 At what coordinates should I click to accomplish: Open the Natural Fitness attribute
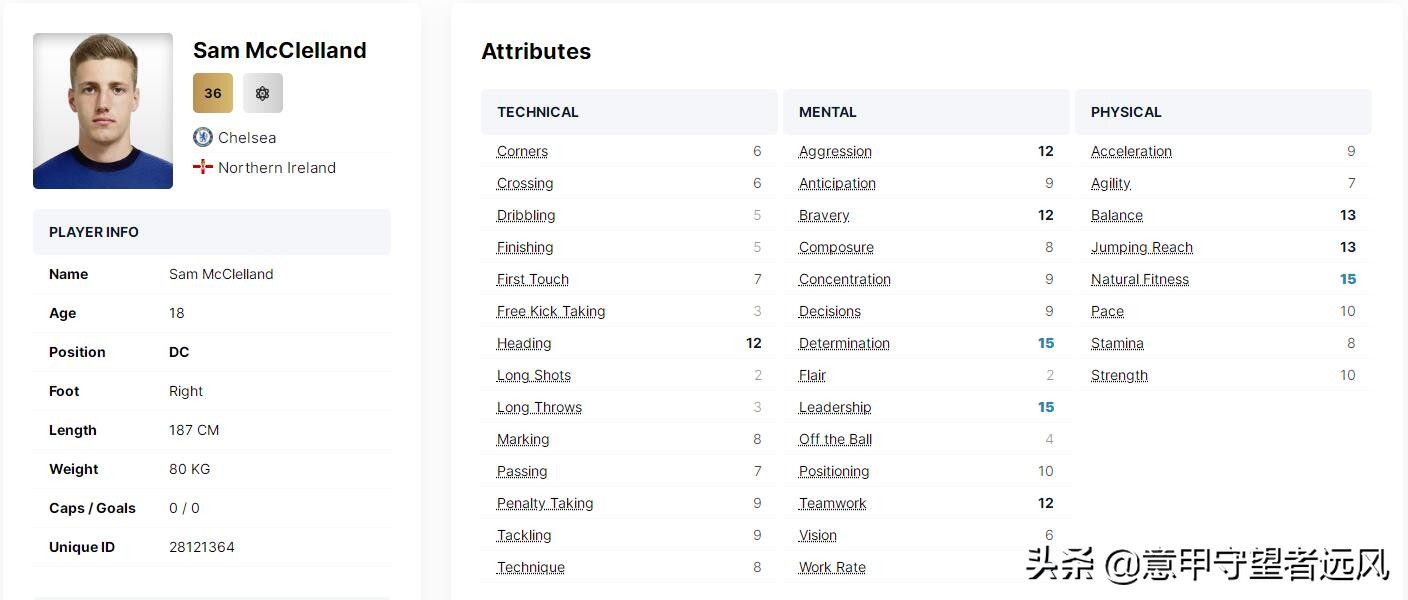(1140, 279)
